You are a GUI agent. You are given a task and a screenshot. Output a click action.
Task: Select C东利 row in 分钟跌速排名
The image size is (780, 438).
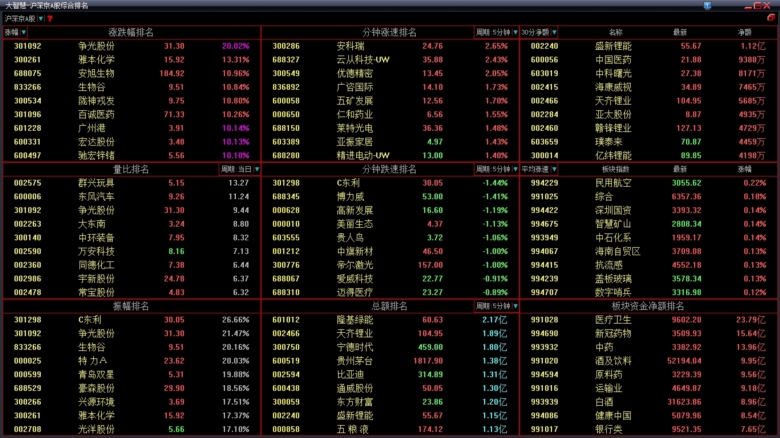click(x=390, y=183)
